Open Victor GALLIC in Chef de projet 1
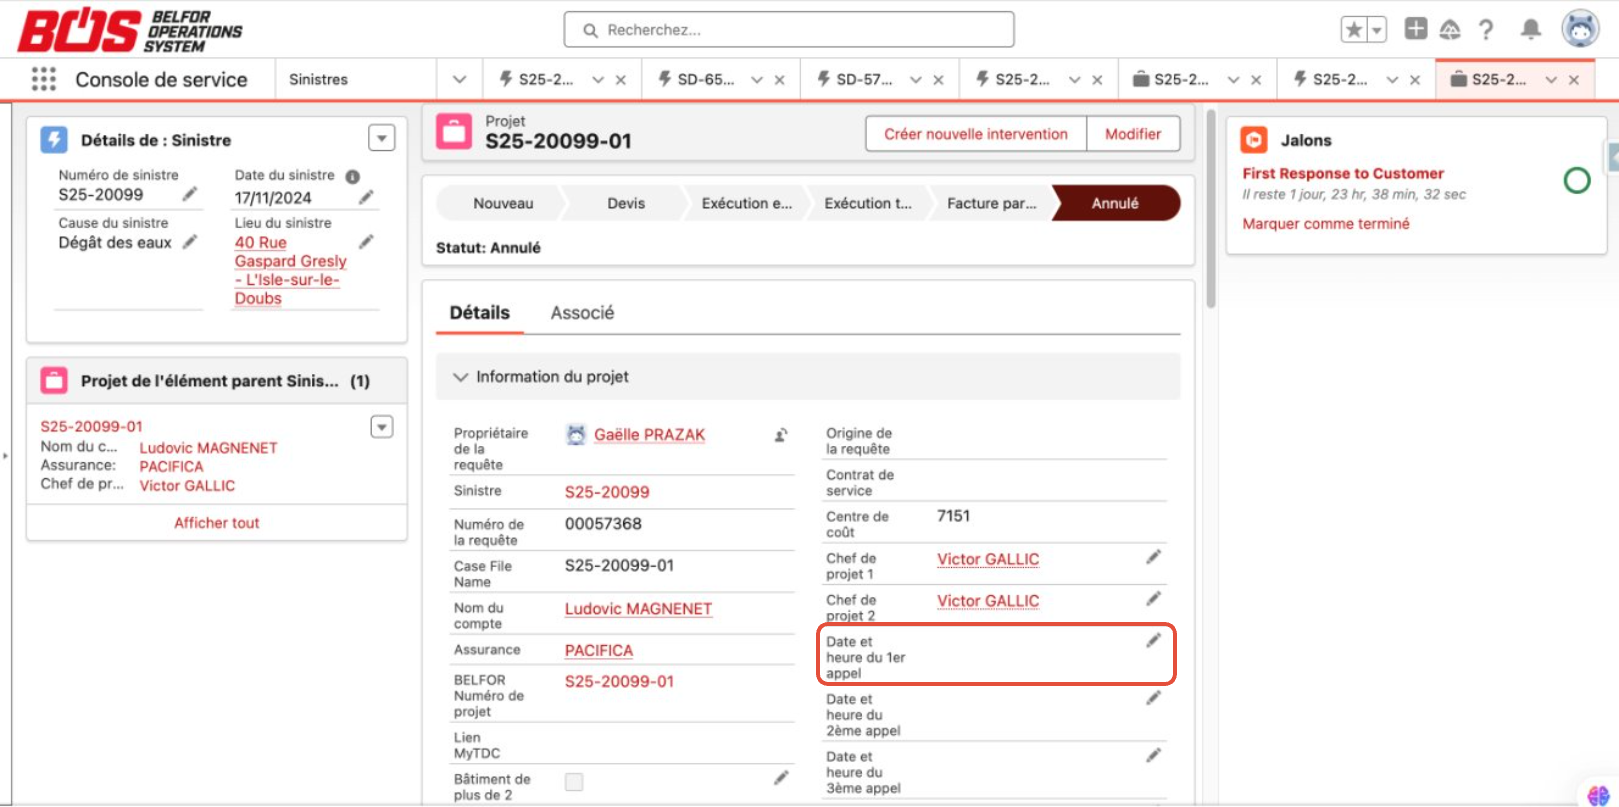Viewport: 1619px width, 807px height. click(x=988, y=559)
